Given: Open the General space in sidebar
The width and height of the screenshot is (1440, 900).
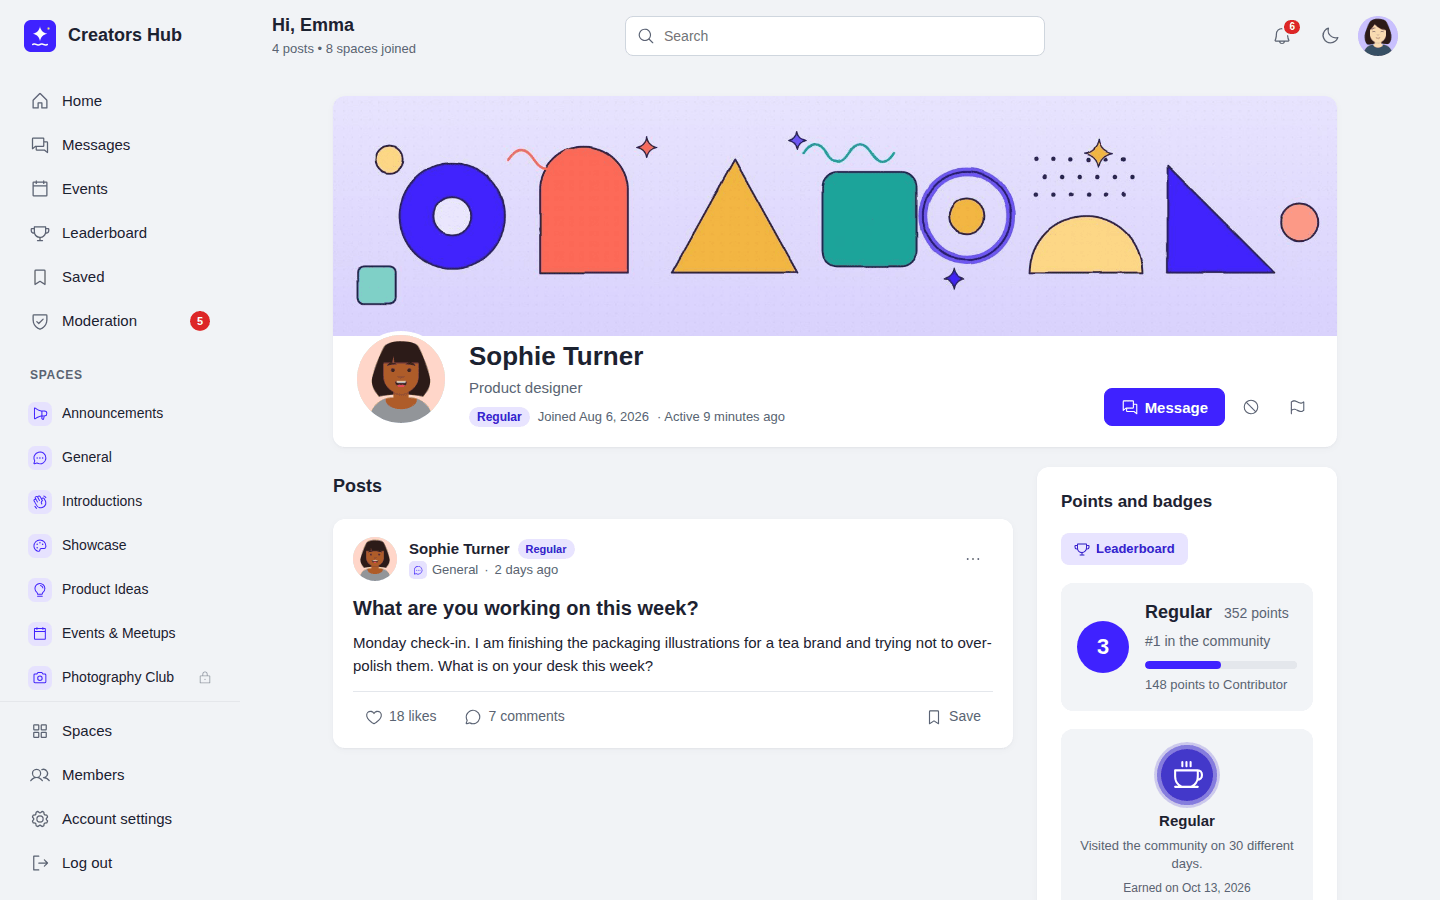Looking at the screenshot, I should (x=120, y=457).
